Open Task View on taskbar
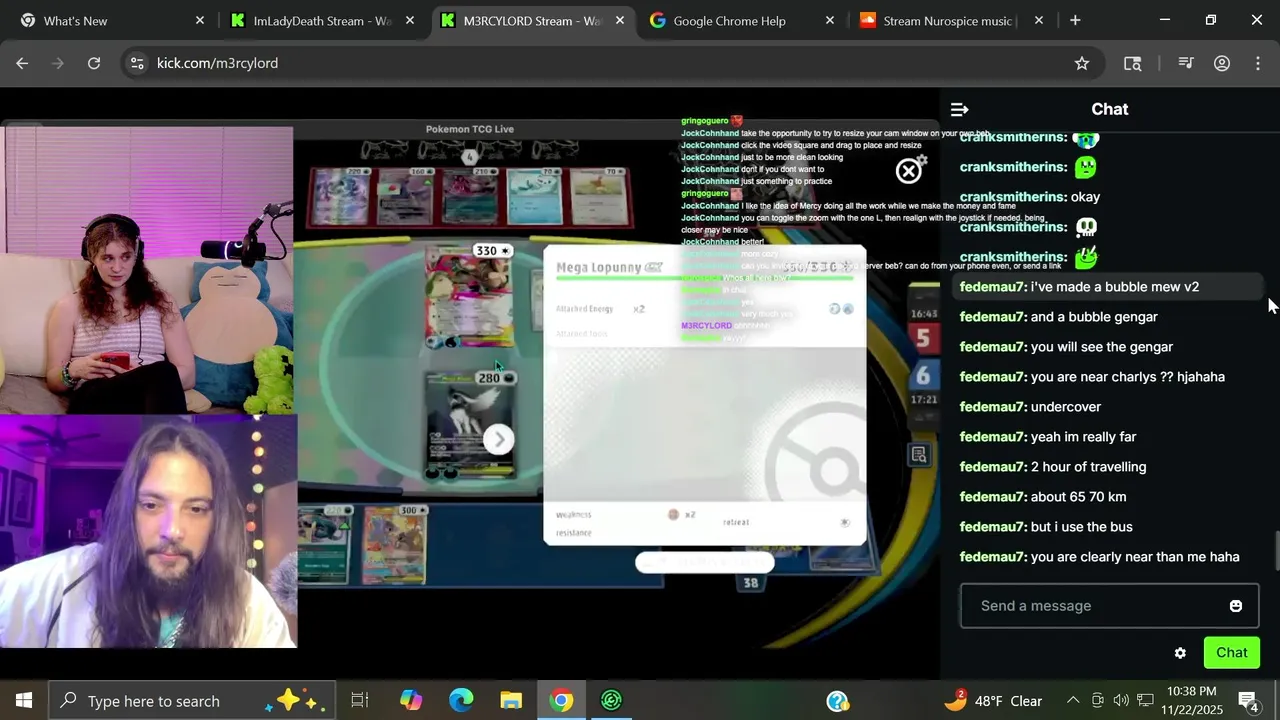This screenshot has width=1280, height=720. point(360,701)
